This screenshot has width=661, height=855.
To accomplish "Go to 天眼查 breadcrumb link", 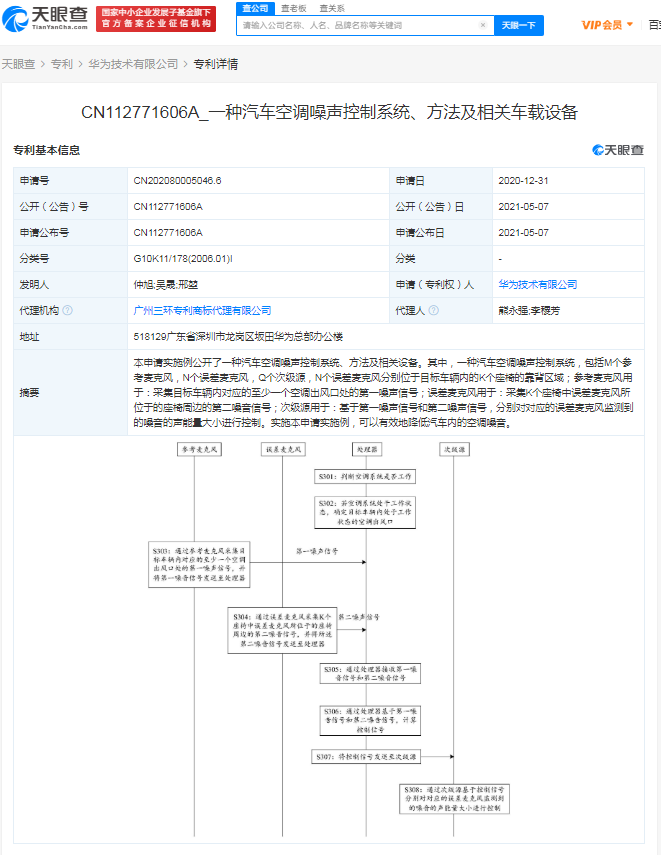I will click(x=18, y=64).
